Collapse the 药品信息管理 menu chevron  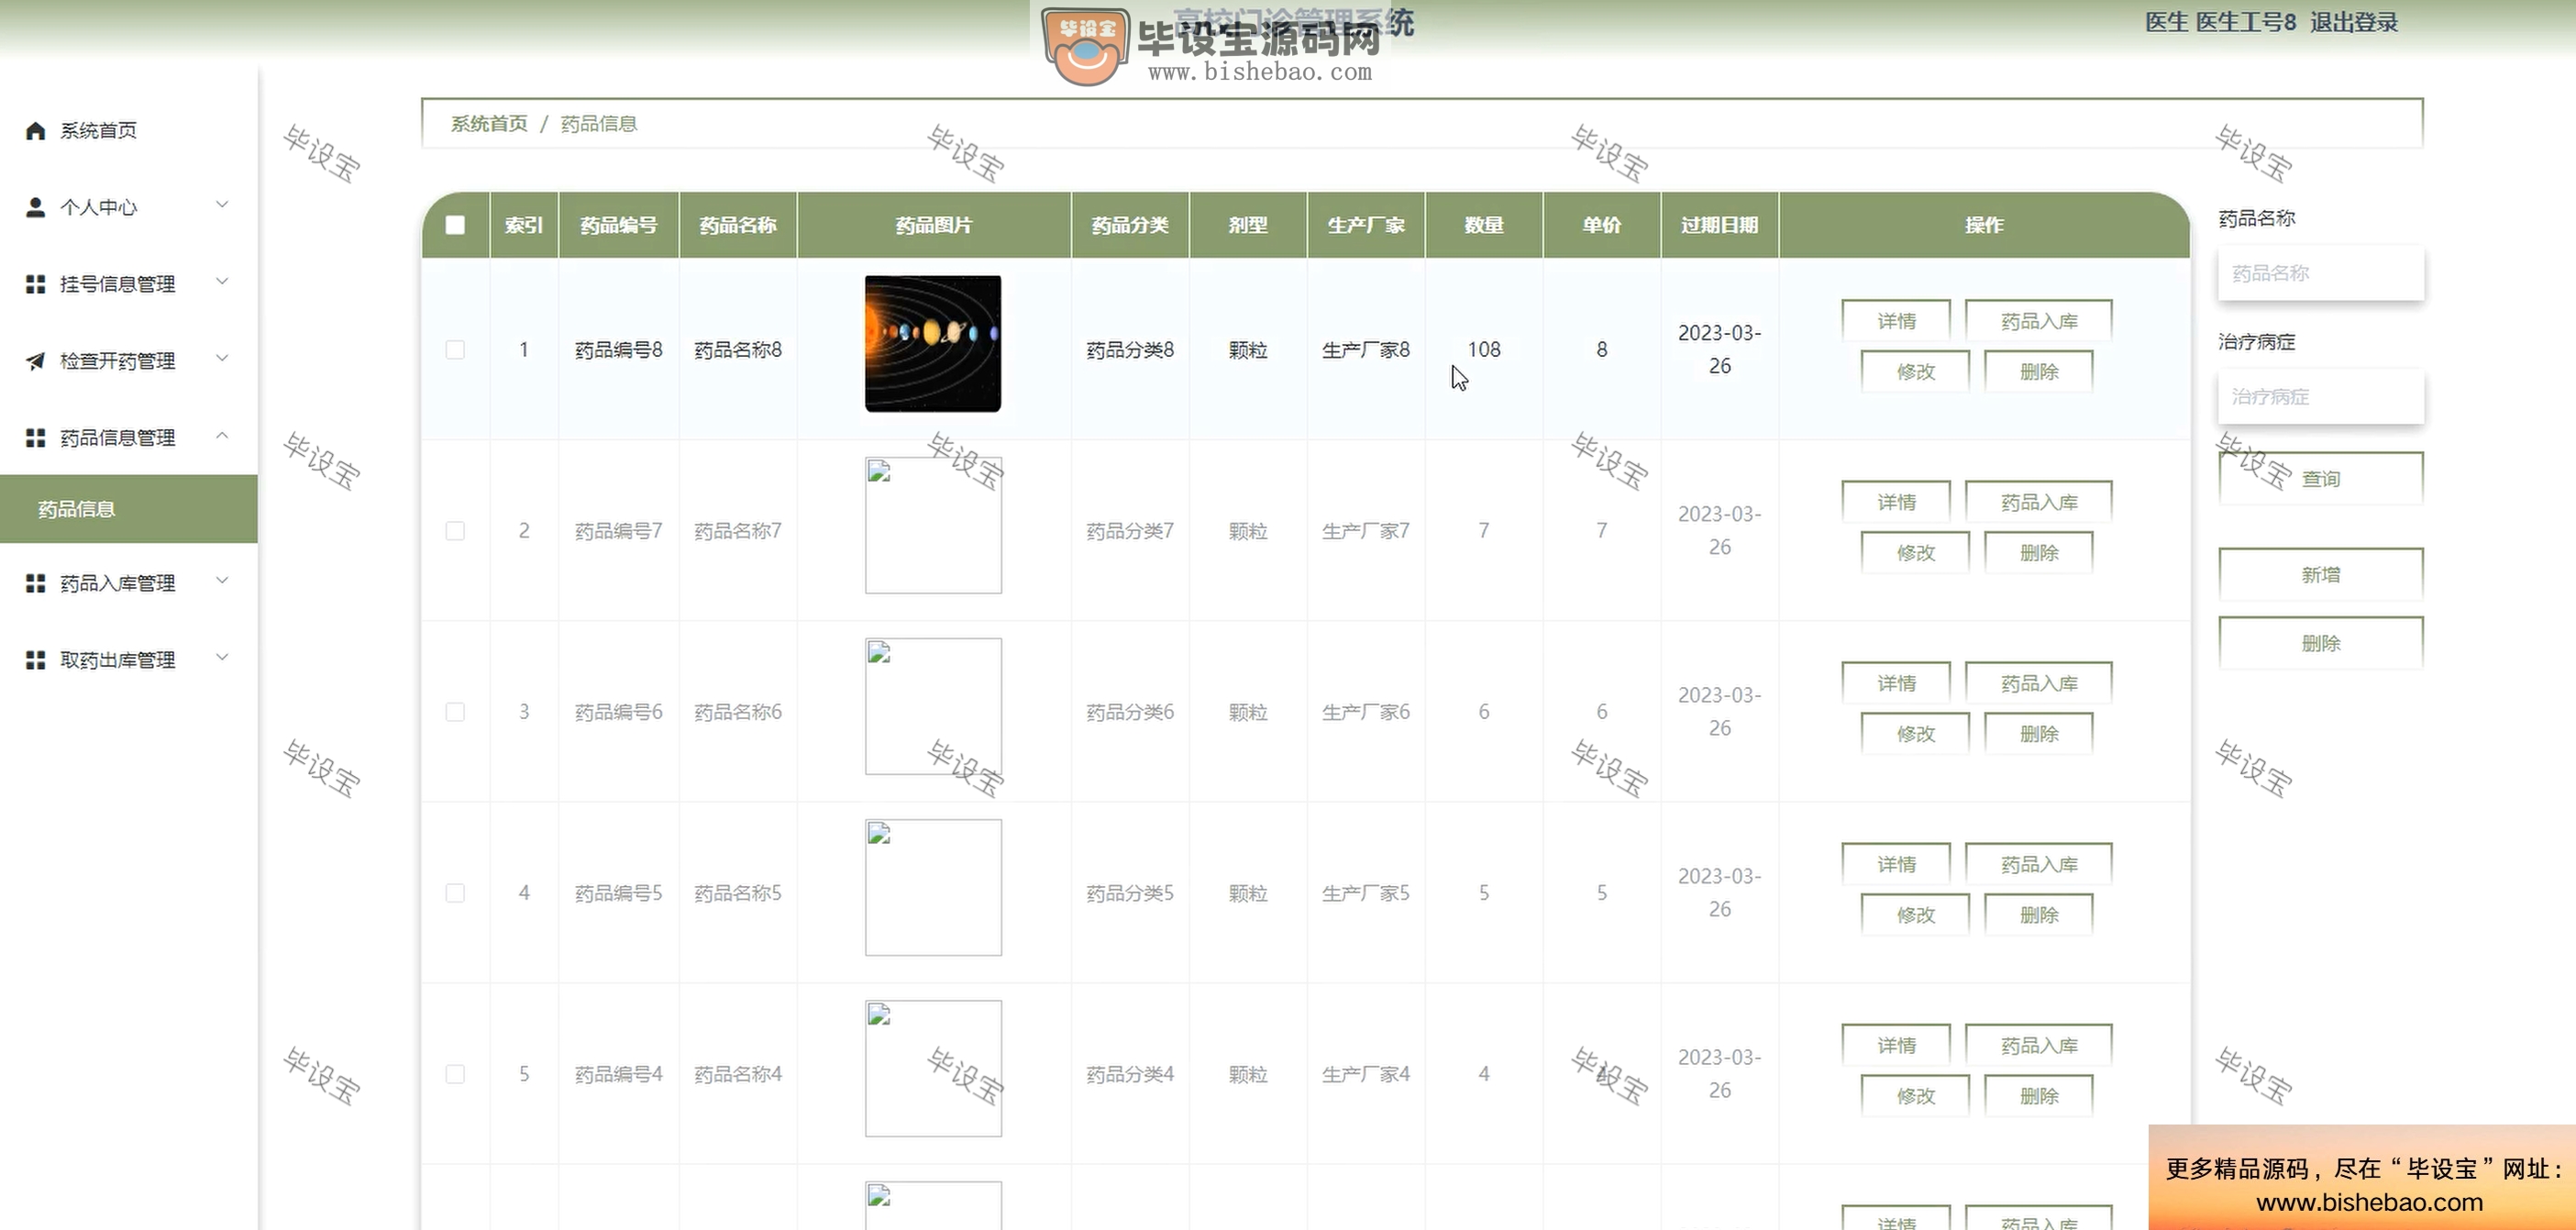[222, 436]
